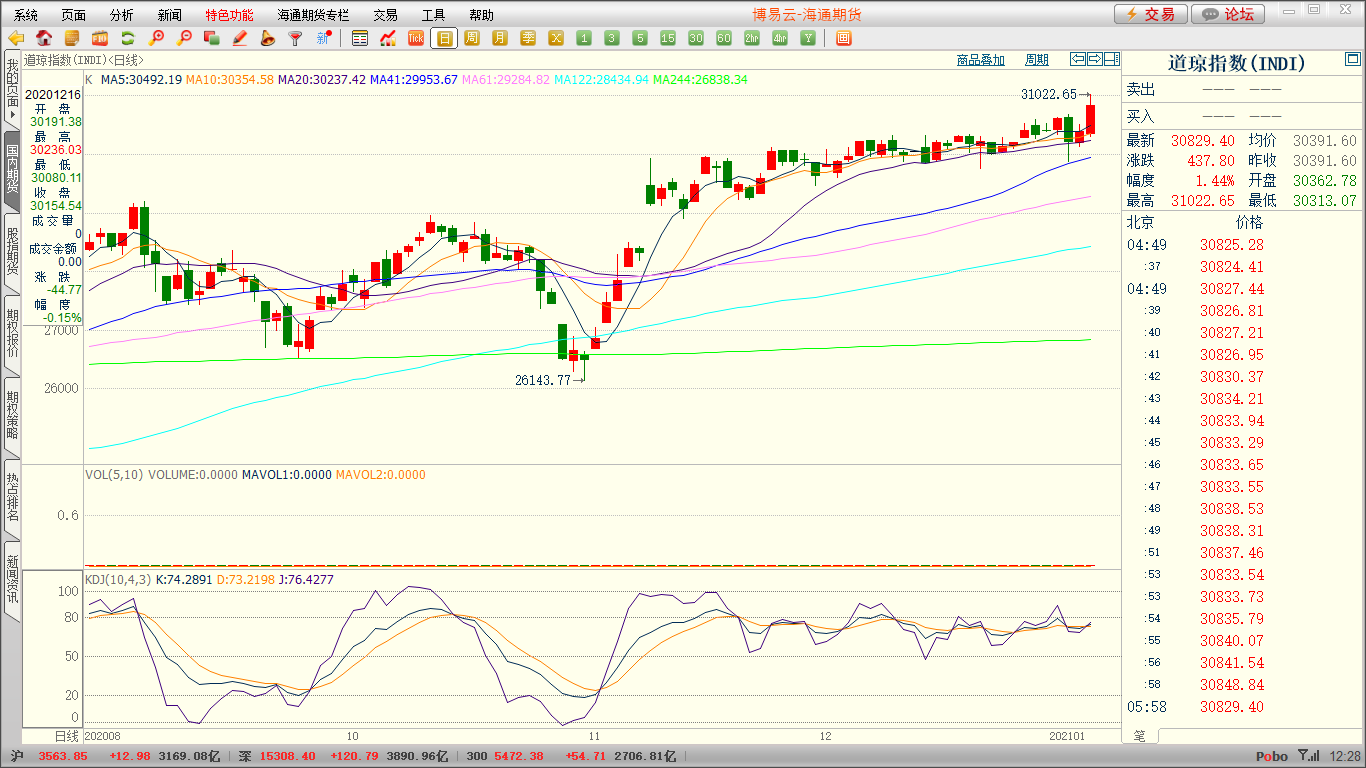Screen dimensions: 1366x768
Task: Click the orange notes toolbar icon
Action: 72,39
